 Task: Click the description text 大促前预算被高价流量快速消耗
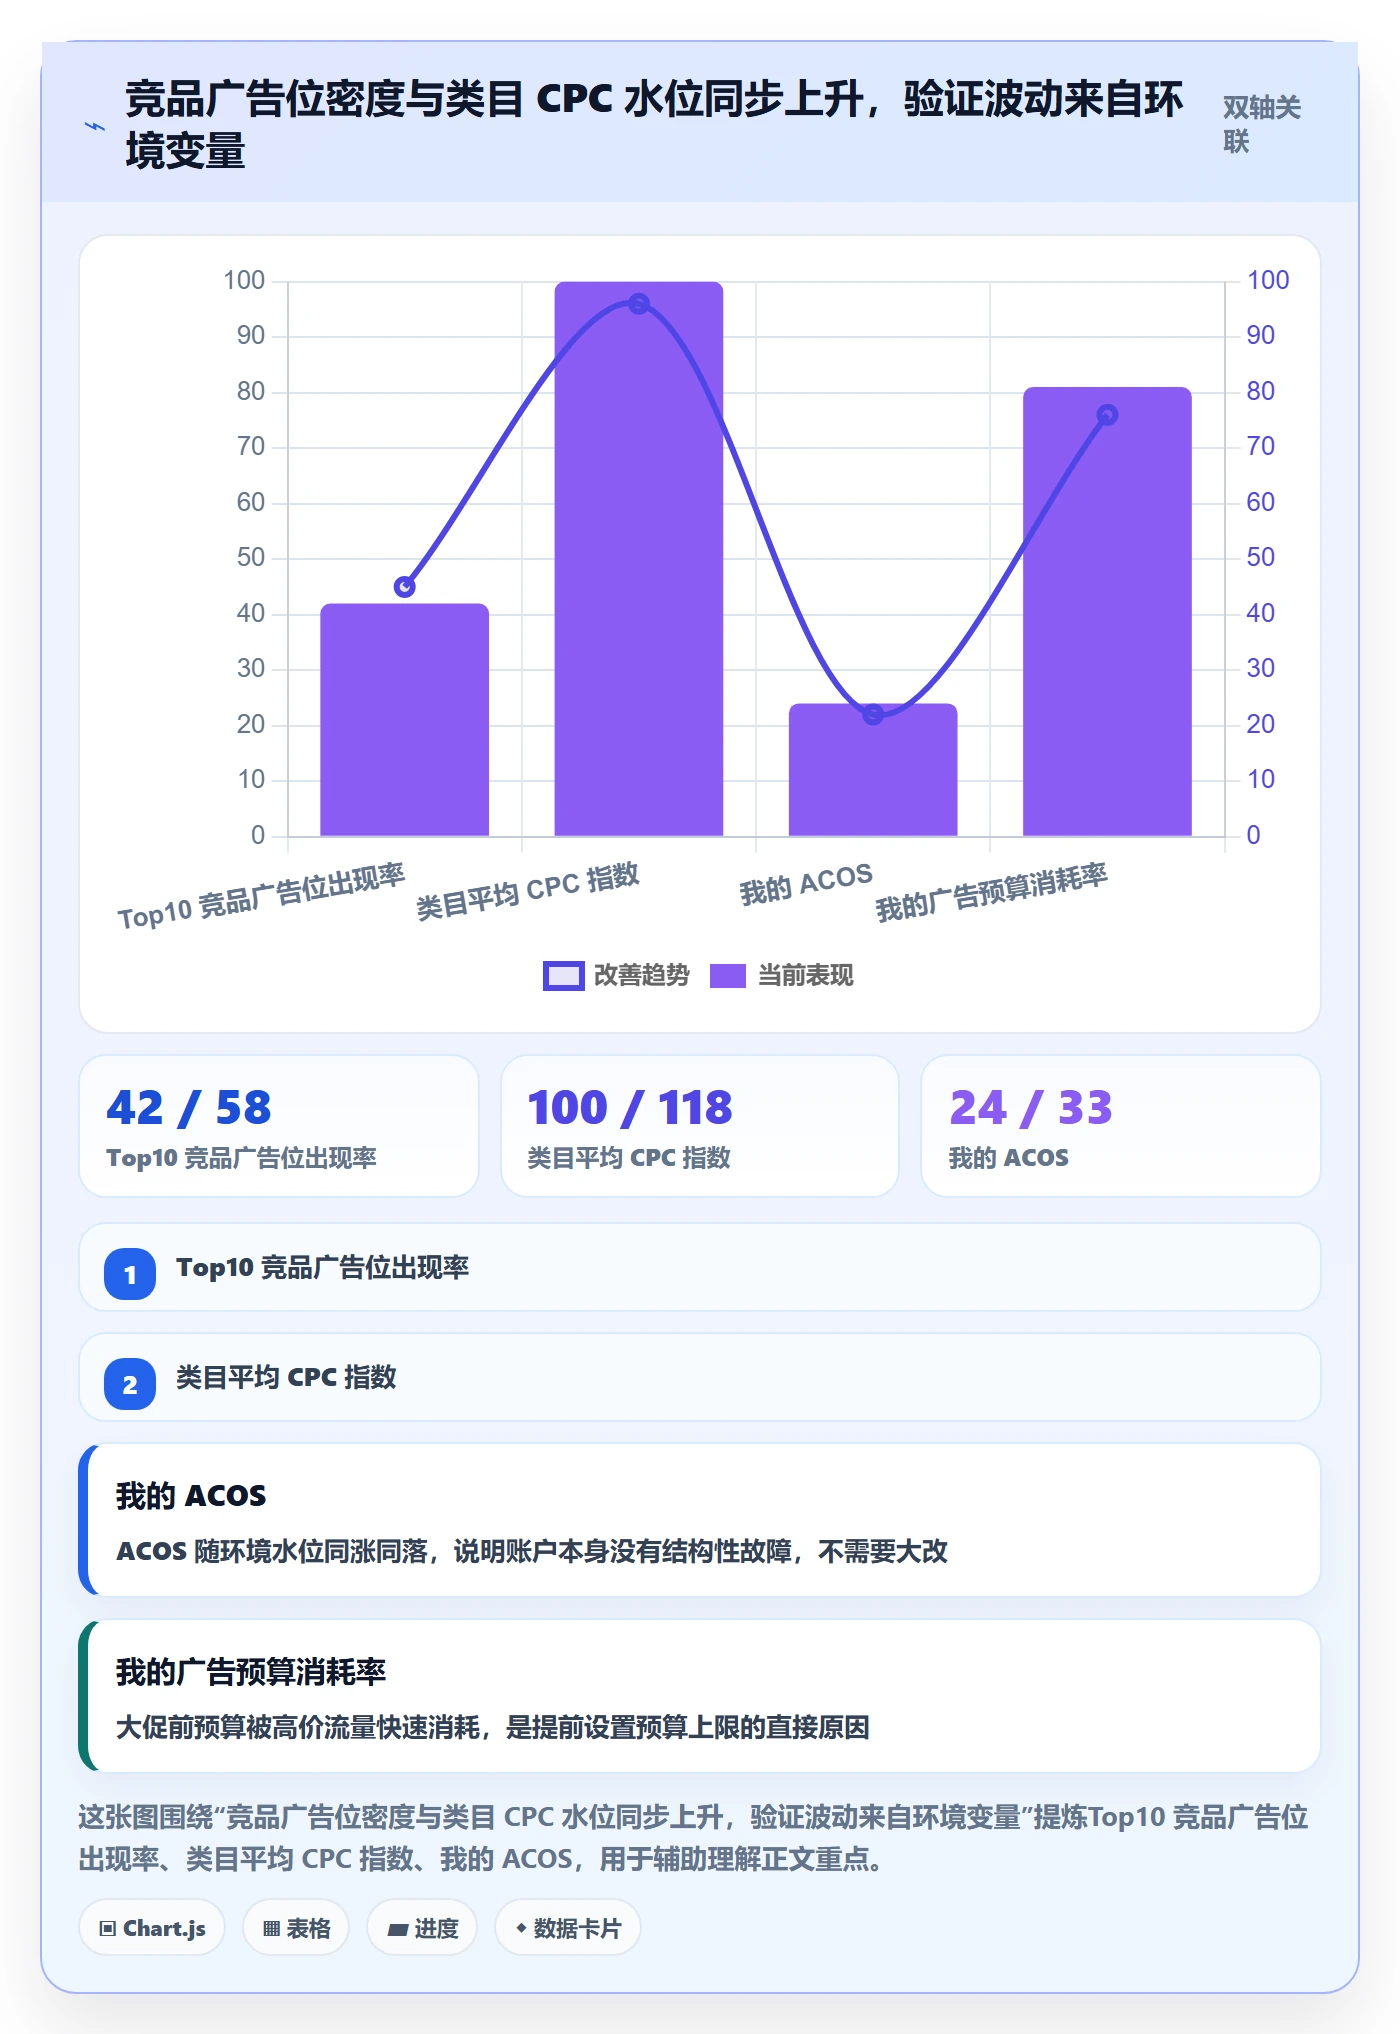[x=493, y=1727]
